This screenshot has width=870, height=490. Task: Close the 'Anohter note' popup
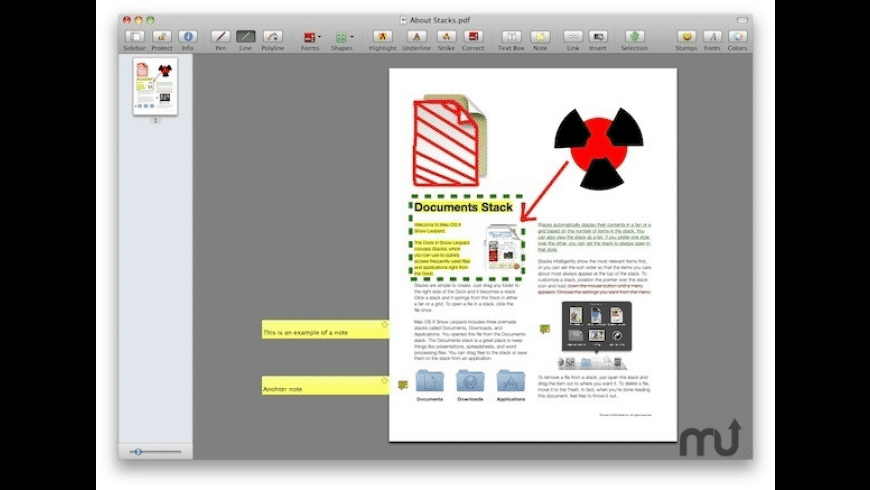[x=385, y=381]
